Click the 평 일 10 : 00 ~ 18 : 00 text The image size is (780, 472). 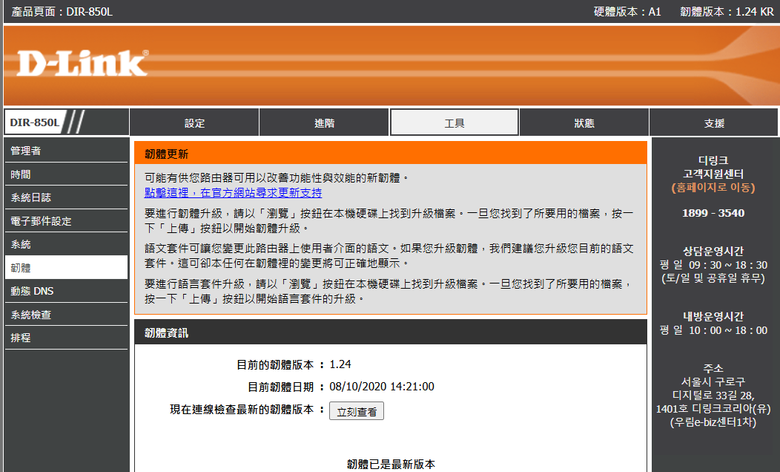tap(713, 330)
